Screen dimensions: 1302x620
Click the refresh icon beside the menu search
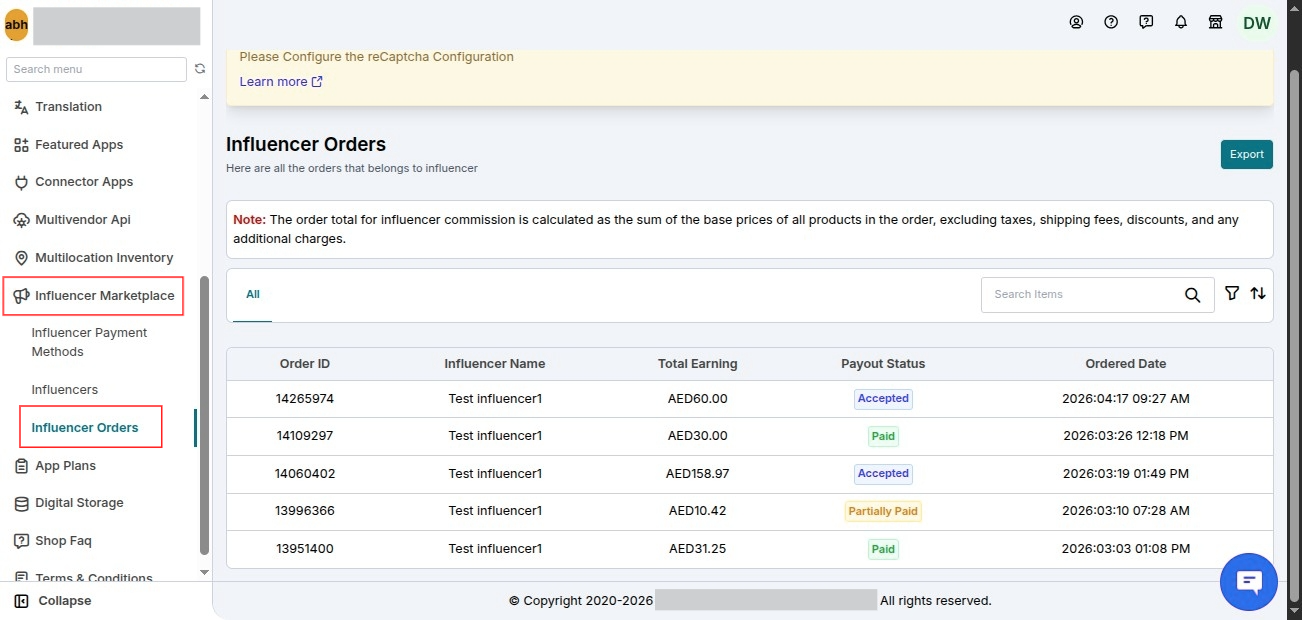point(200,69)
